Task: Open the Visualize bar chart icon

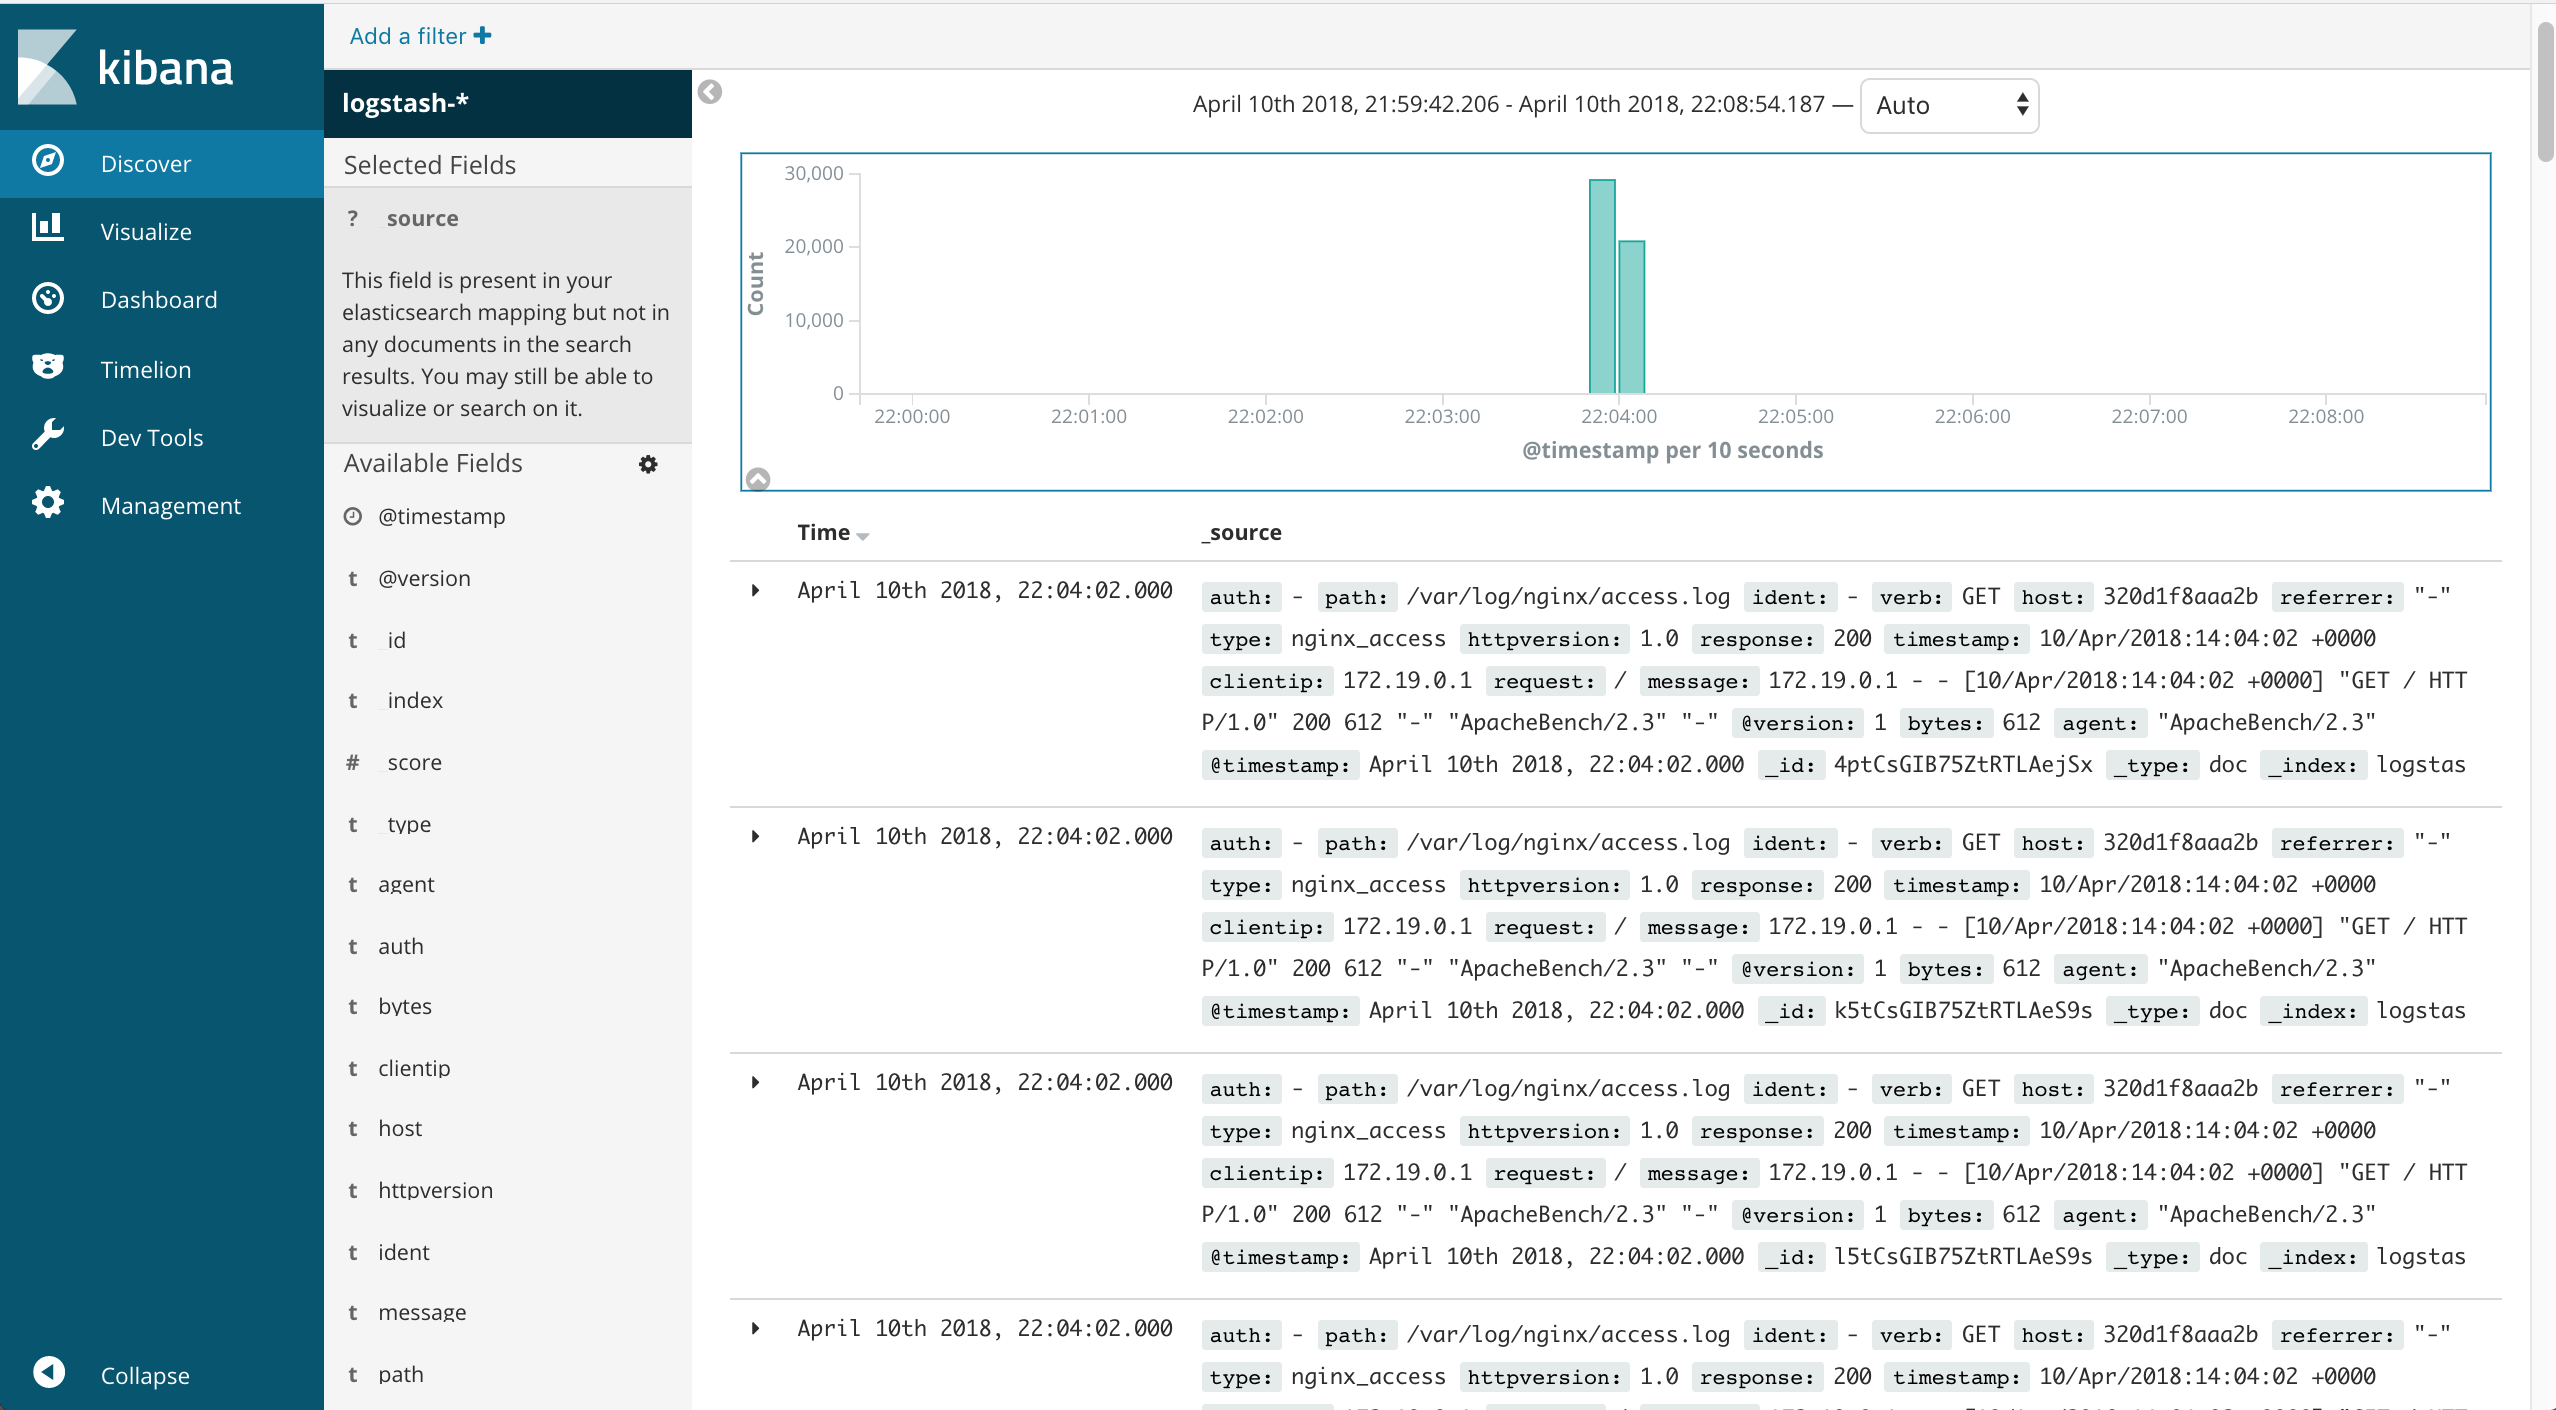Action: (x=48, y=228)
